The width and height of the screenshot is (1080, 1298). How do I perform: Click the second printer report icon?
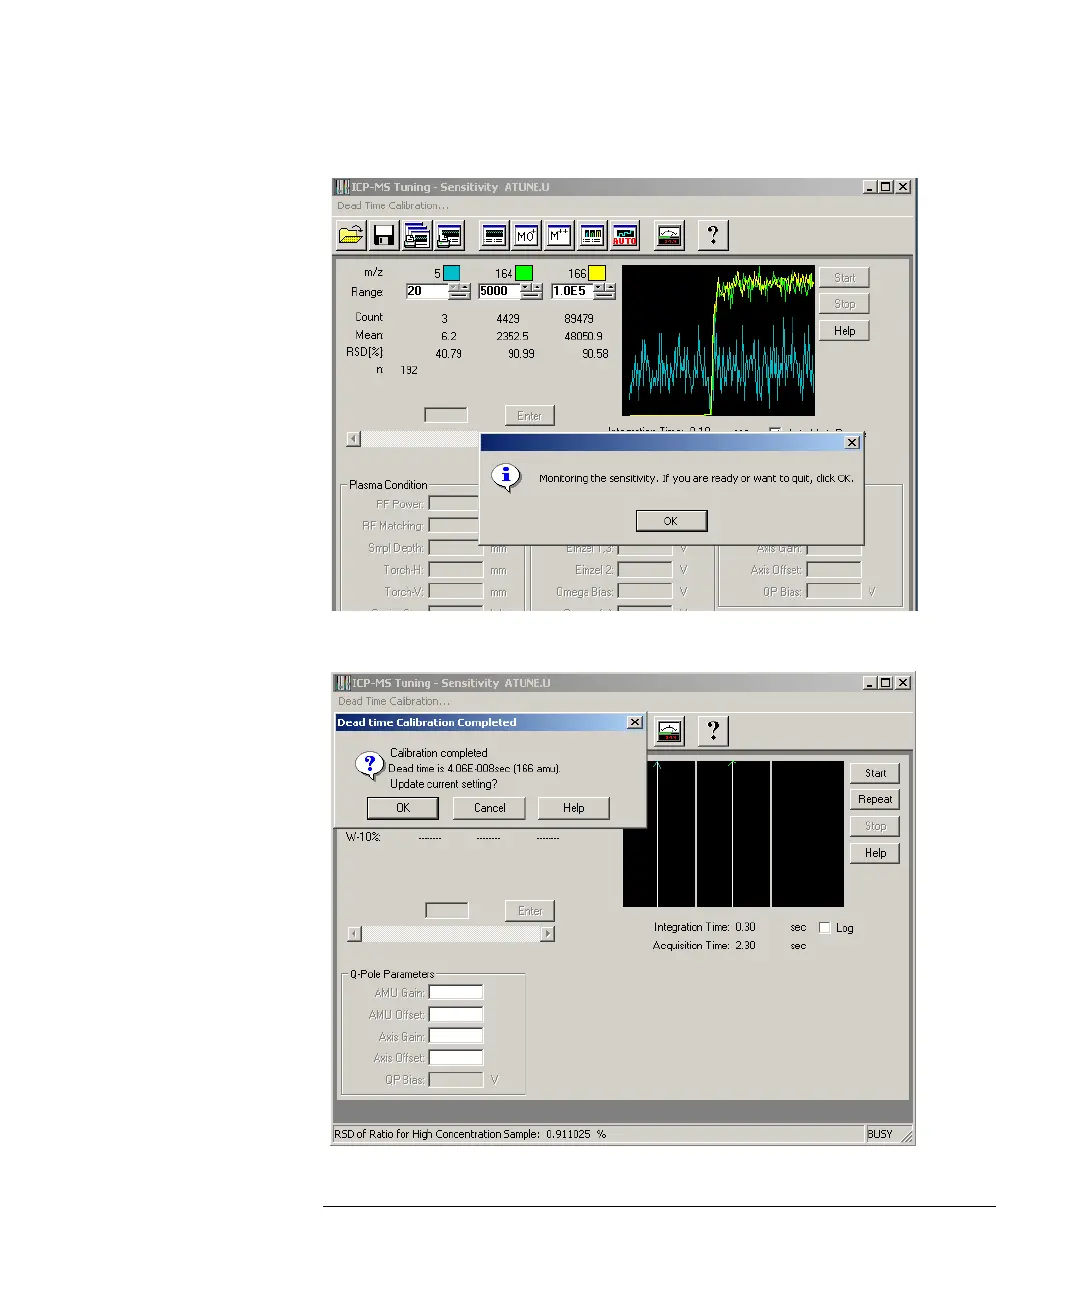(450, 235)
